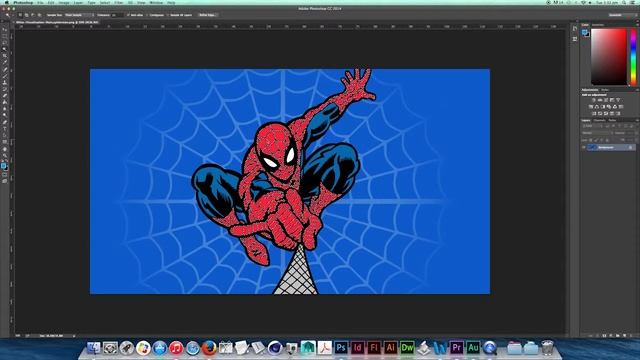
Task: Switch to the Swatches tab
Action: point(598,24)
